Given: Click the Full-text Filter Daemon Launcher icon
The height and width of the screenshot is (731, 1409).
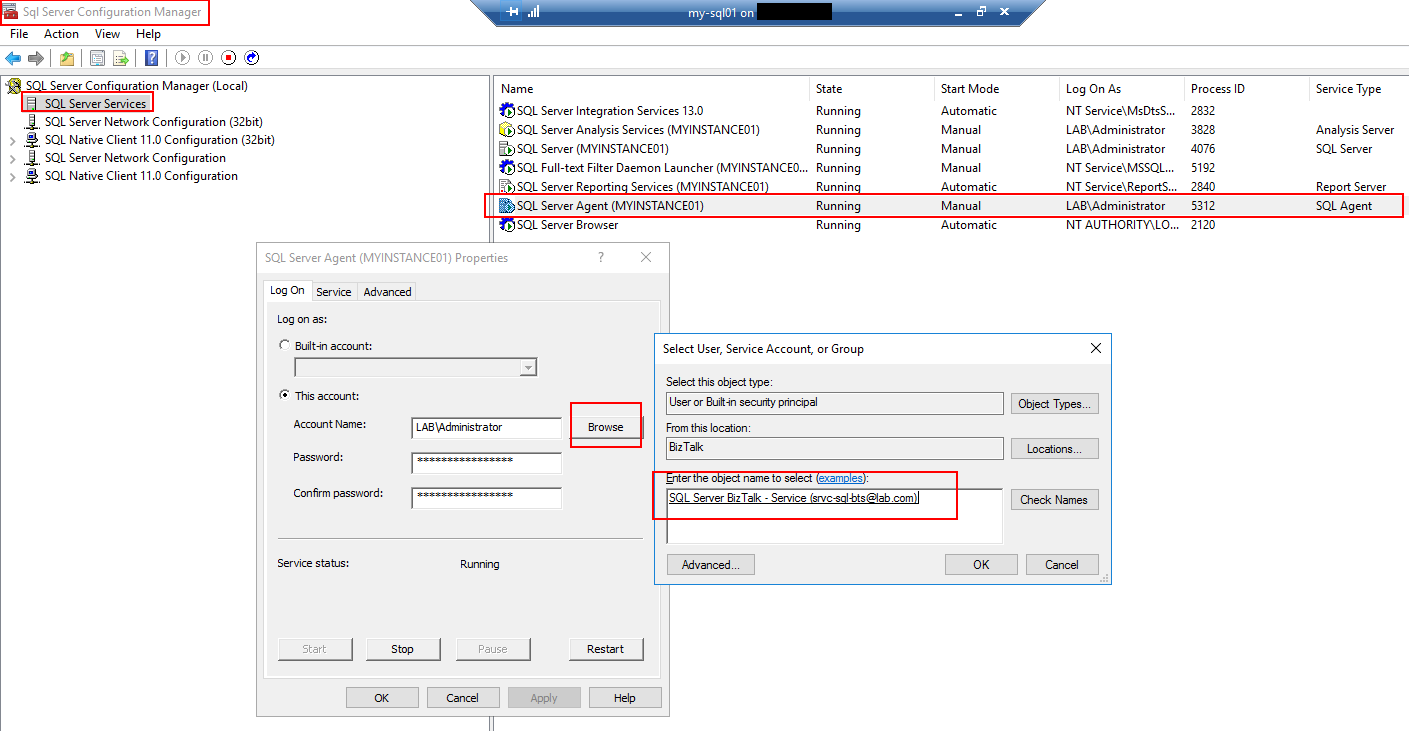Looking at the screenshot, I should tap(507, 168).
